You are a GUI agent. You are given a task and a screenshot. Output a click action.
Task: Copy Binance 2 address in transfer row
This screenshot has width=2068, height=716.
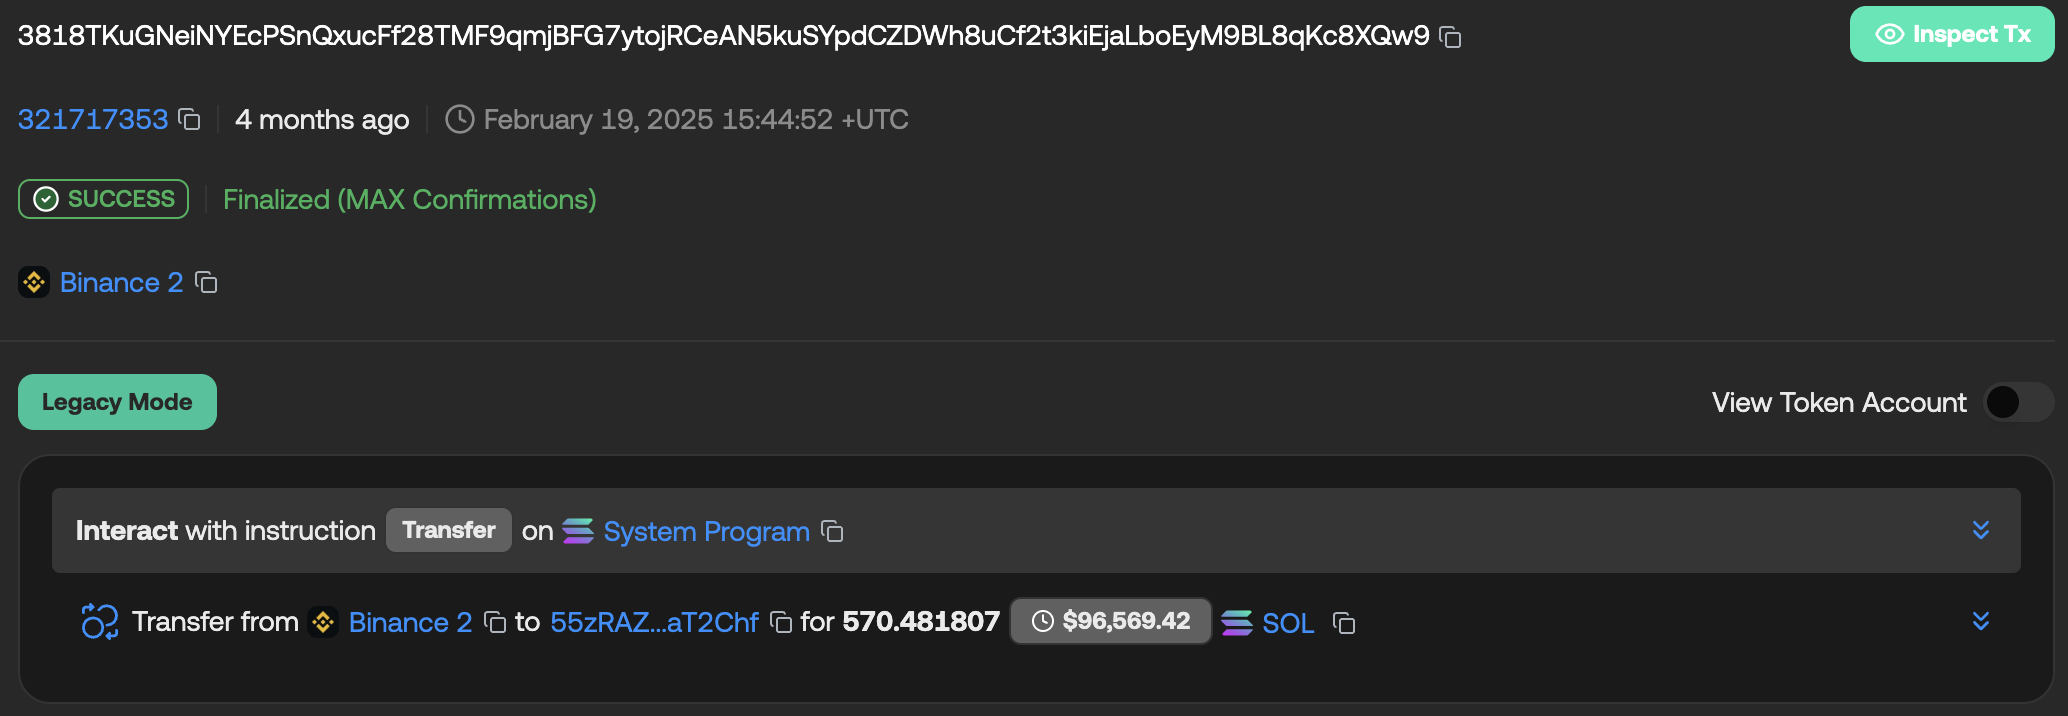click(494, 623)
